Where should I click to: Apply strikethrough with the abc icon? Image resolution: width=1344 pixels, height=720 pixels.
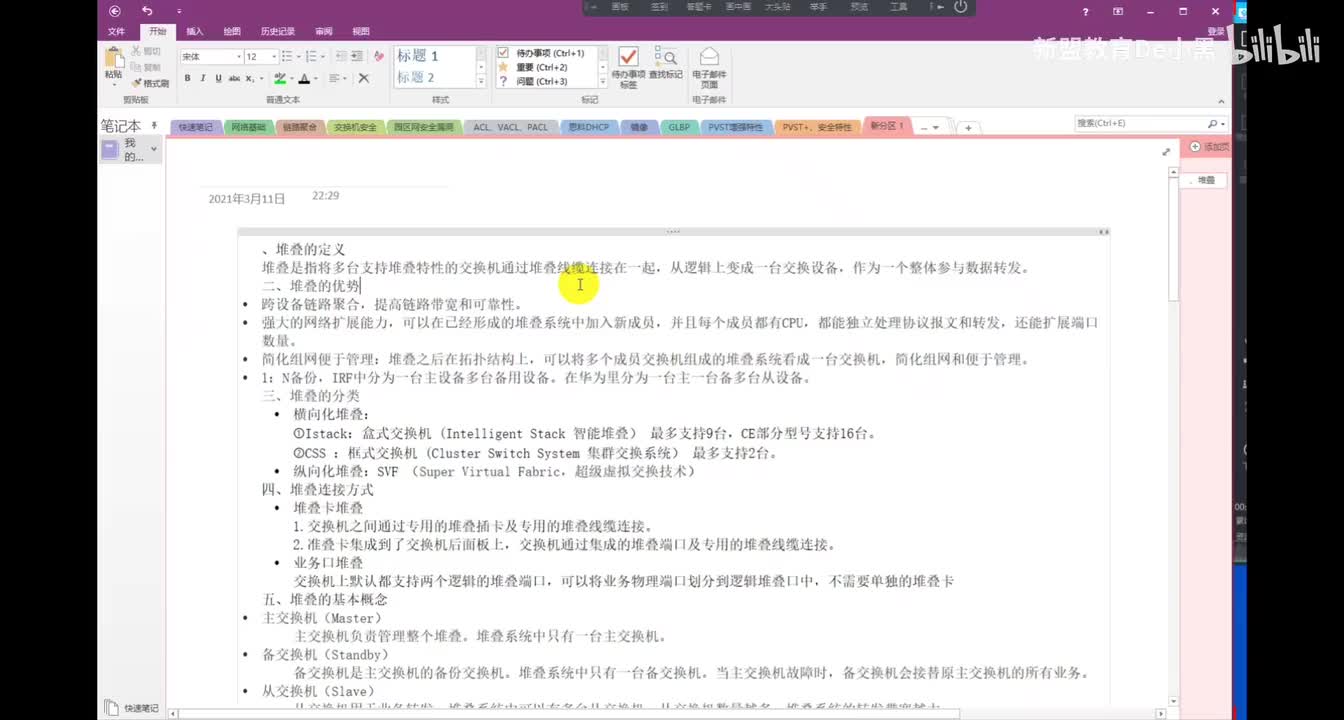[x=234, y=78]
